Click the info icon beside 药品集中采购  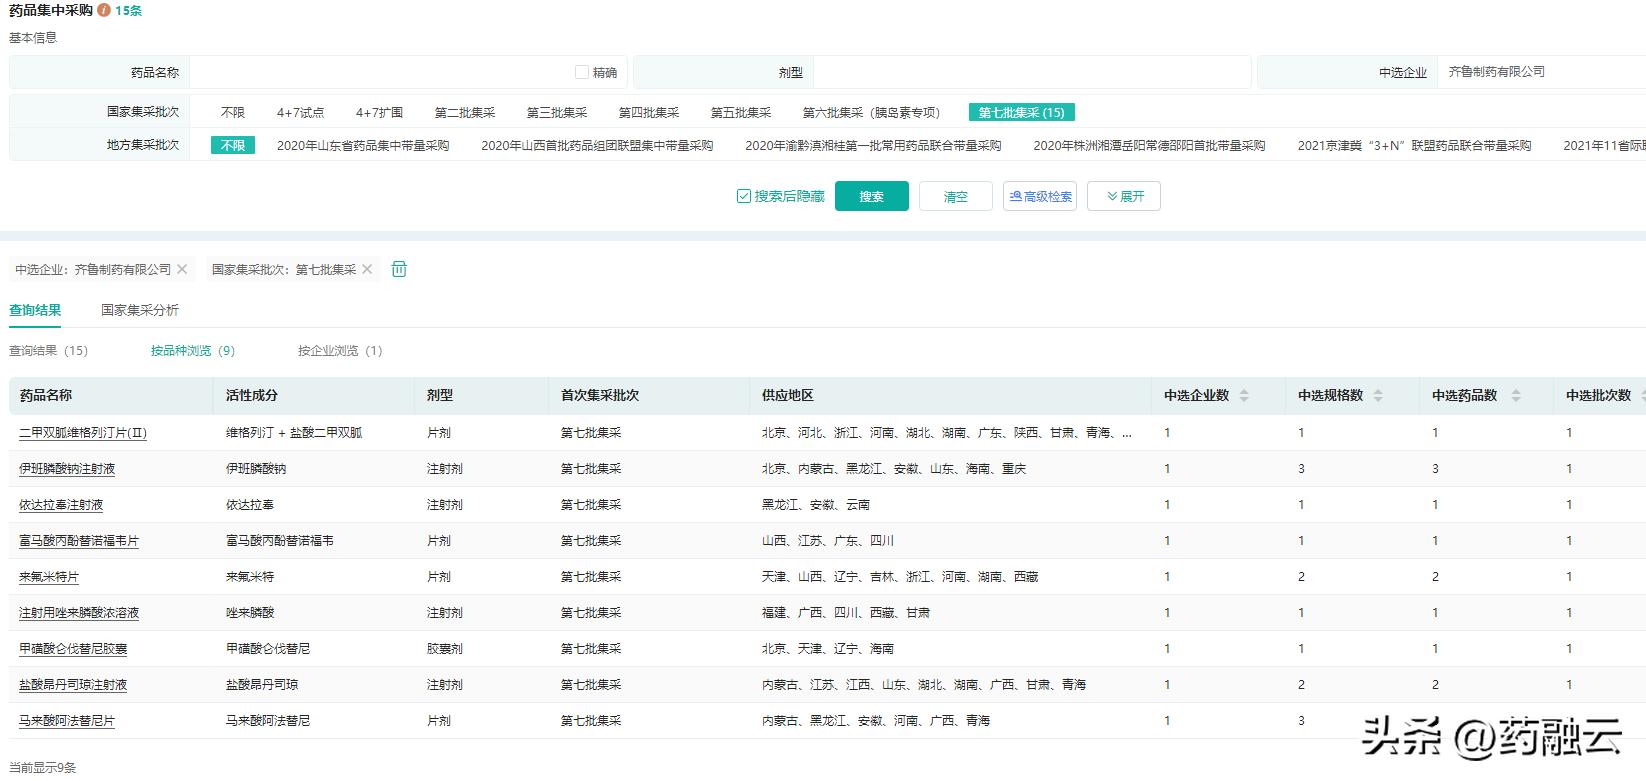(104, 10)
